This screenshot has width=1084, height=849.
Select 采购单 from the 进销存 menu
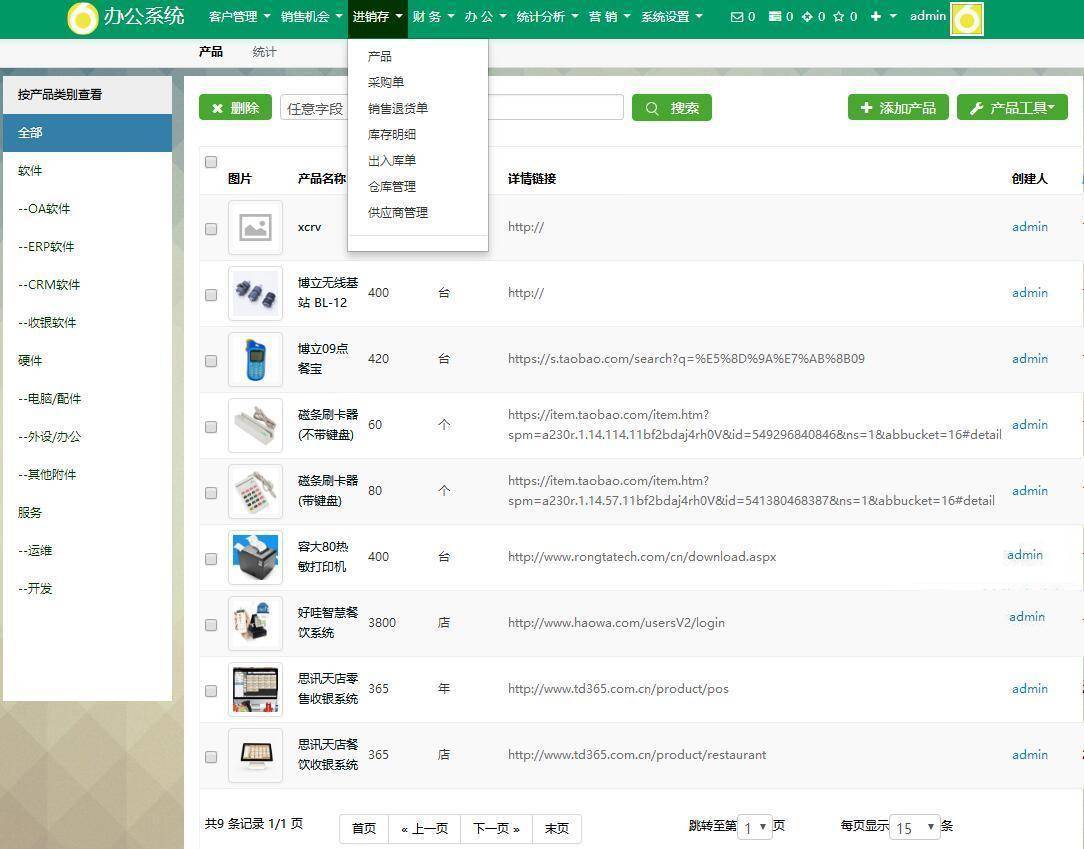coord(386,82)
